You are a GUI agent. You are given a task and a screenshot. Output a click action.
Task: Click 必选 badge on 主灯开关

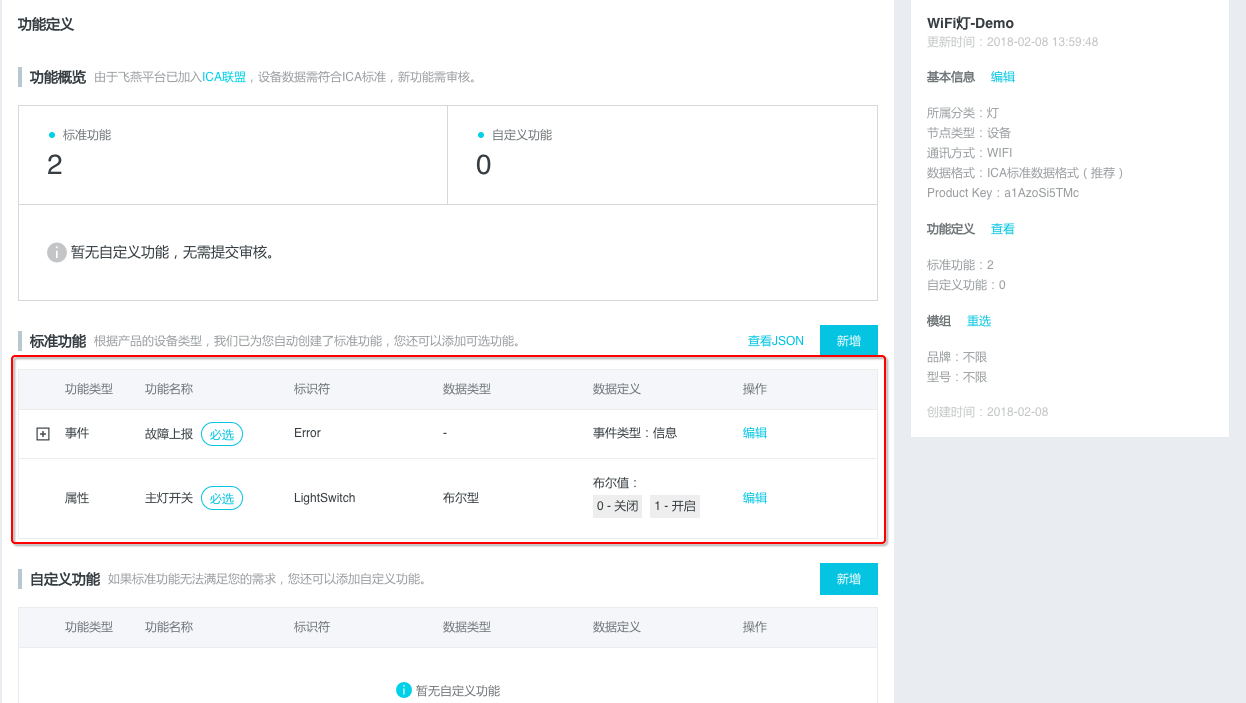point(222,498)
